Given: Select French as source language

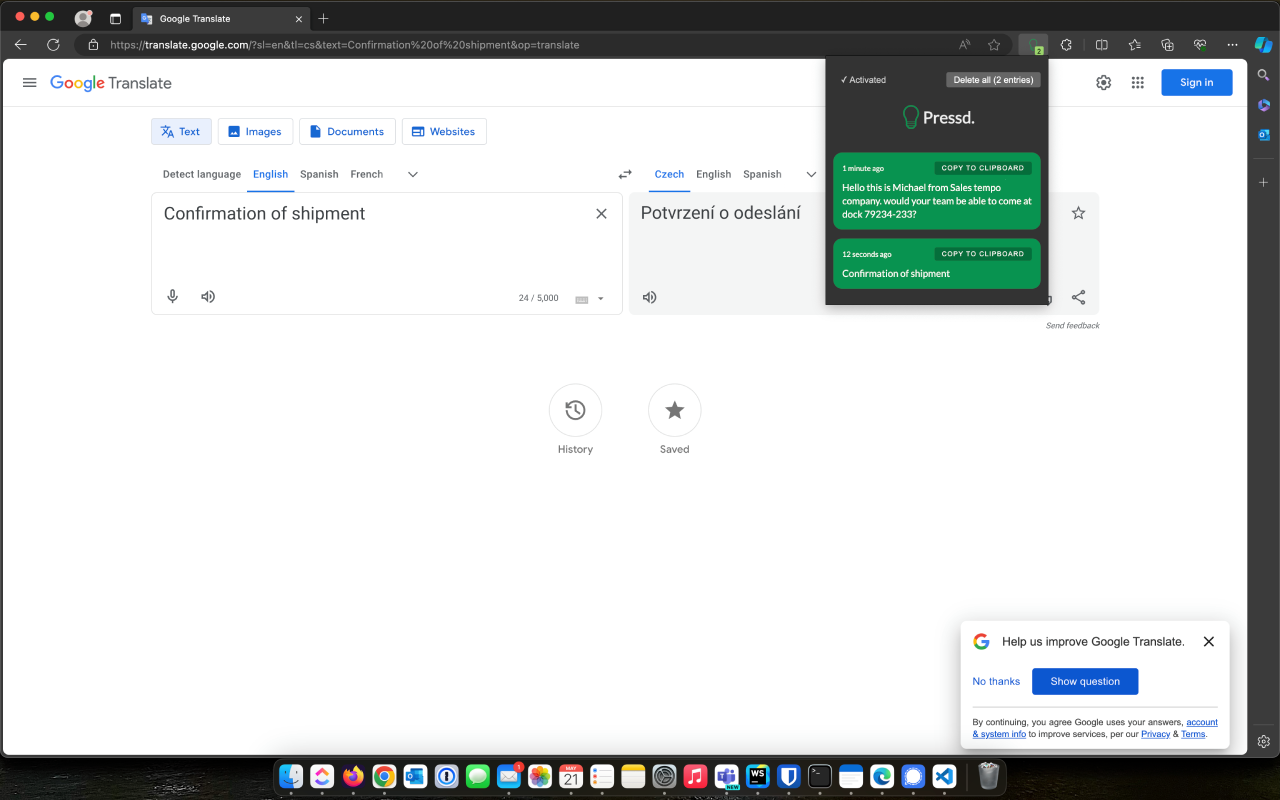Looking at the screenshot, I should [367, 174].
